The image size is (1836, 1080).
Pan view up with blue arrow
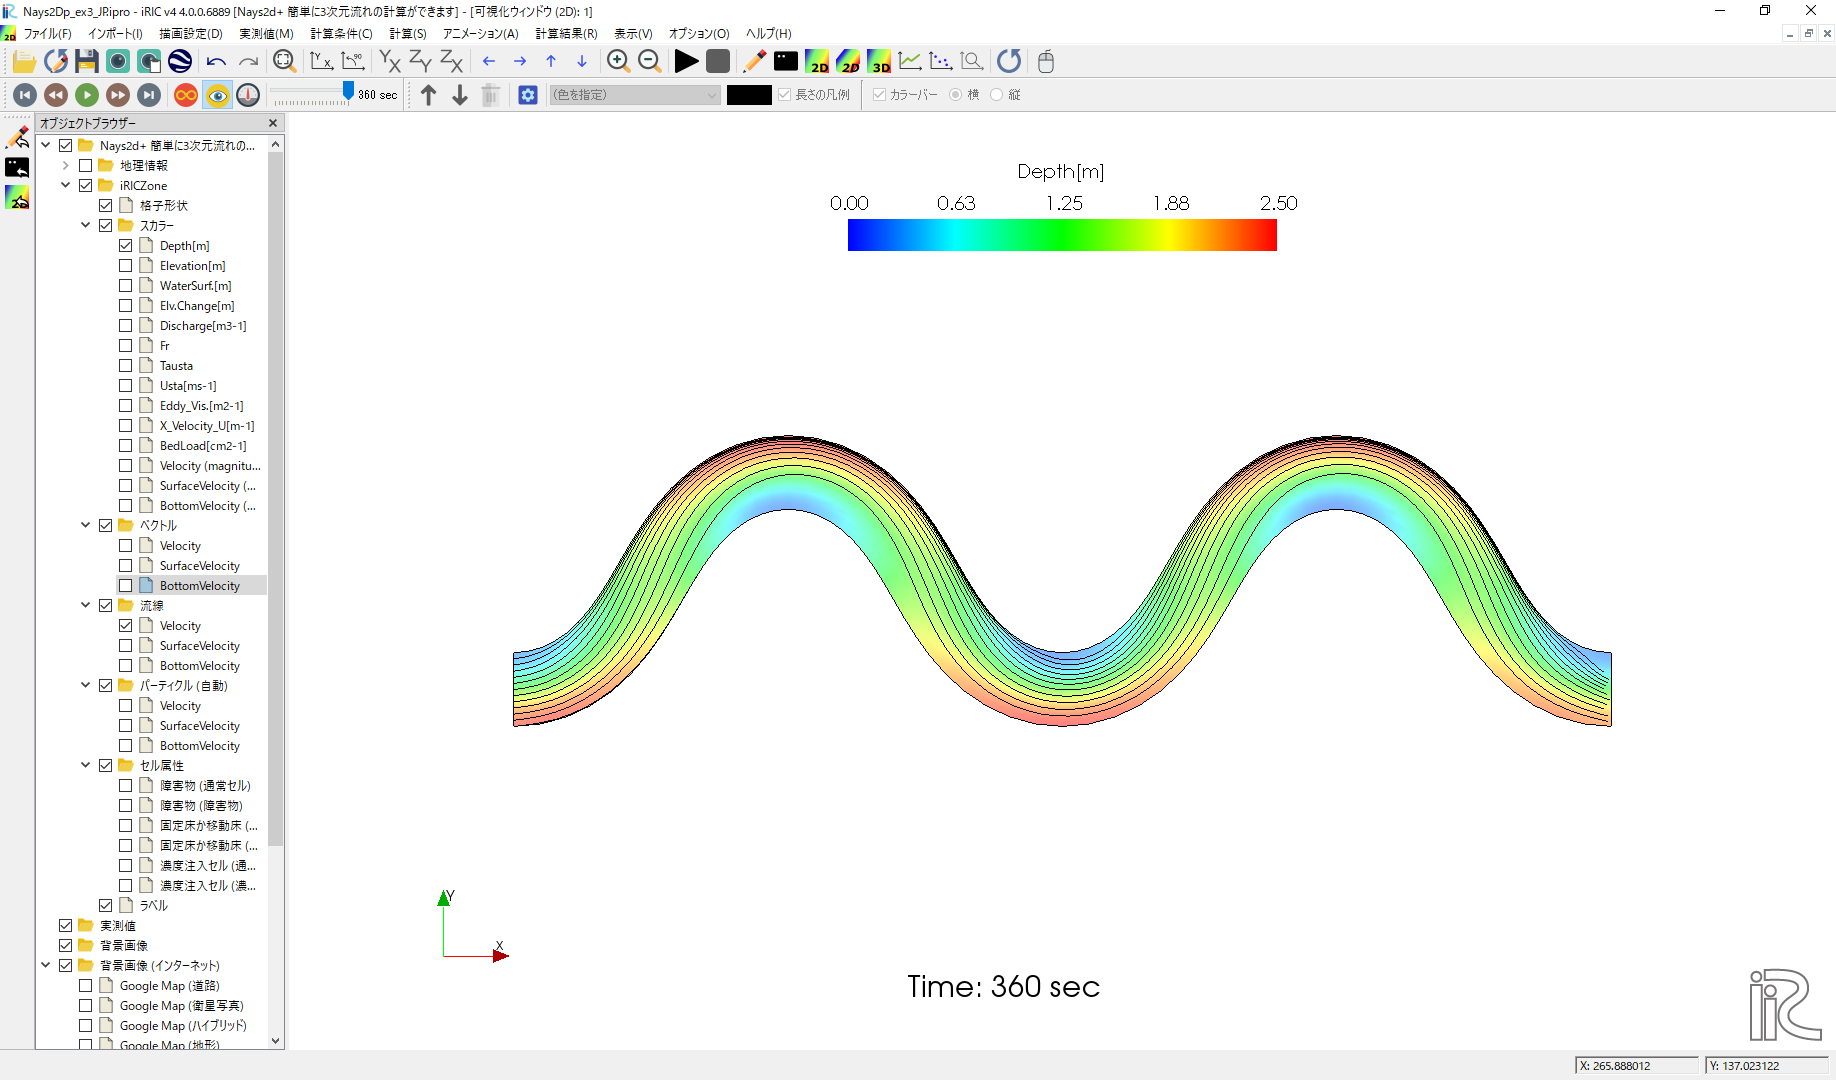(551, 62)
